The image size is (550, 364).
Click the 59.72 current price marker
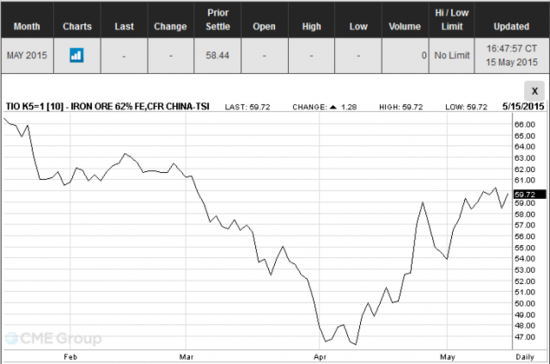tap(529, 194)
